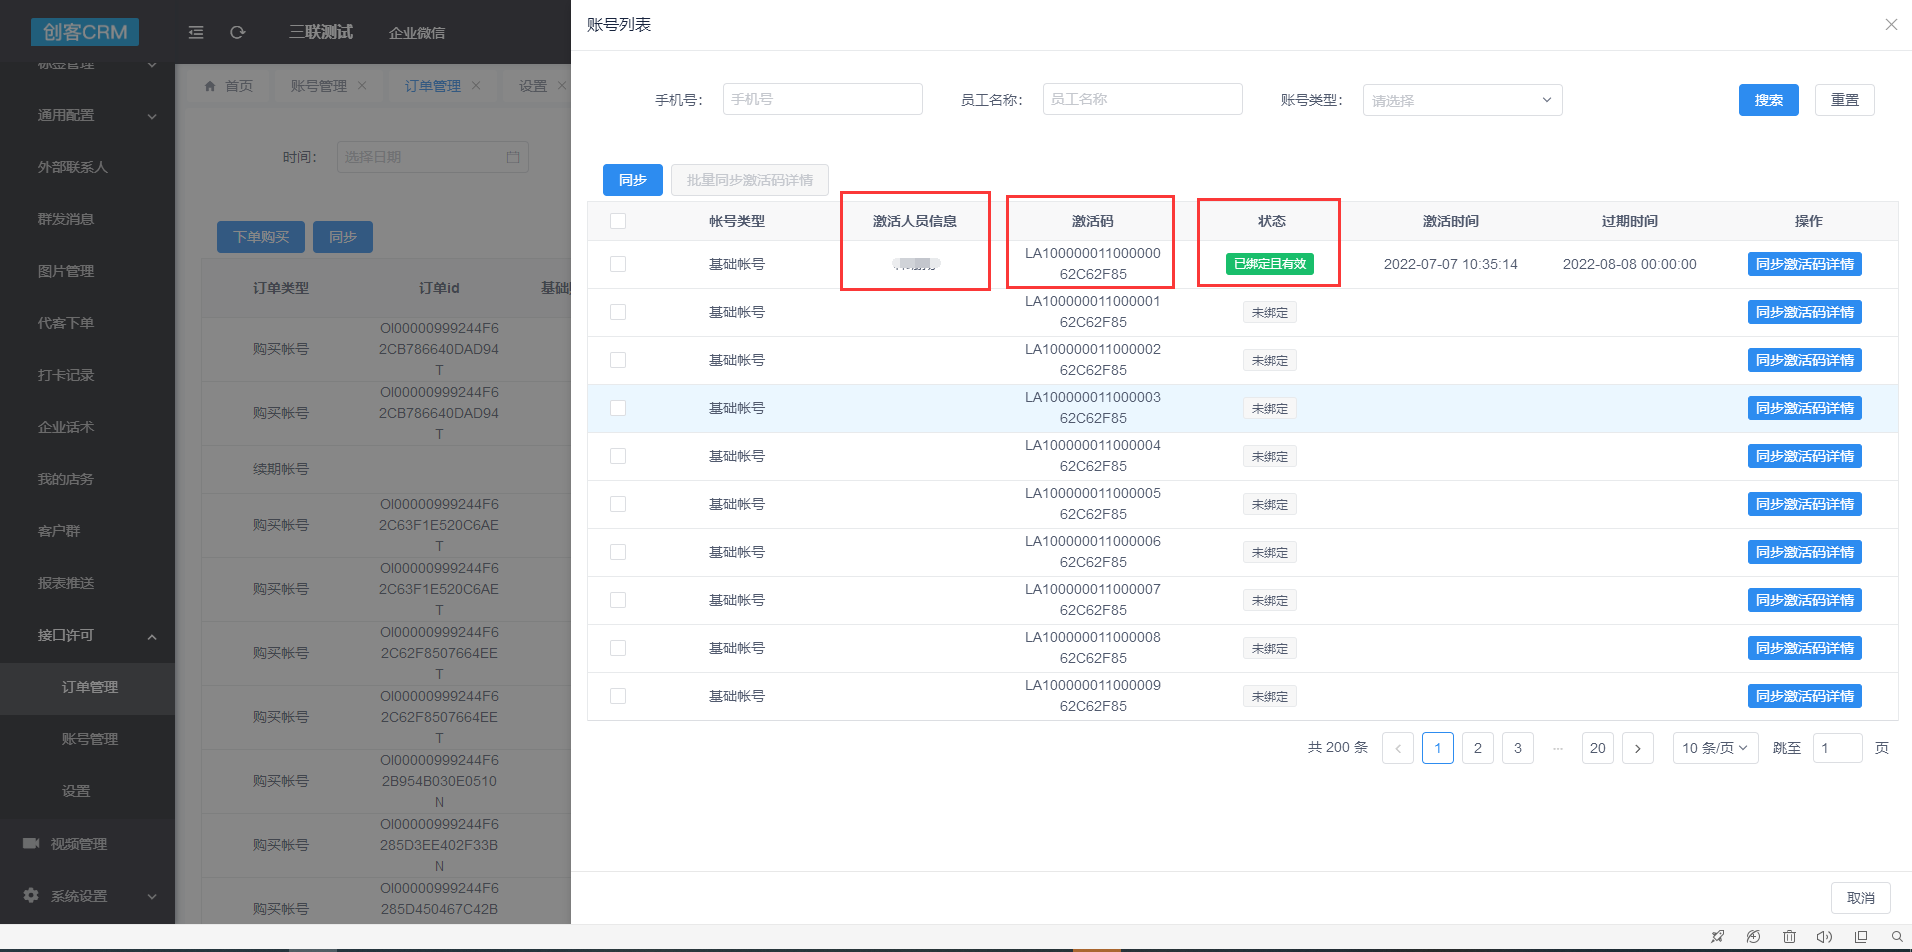The width and height of the screenshot is (1912, 952).
Task: Check the row for code LA100000011000000
Action: point(618,264)
